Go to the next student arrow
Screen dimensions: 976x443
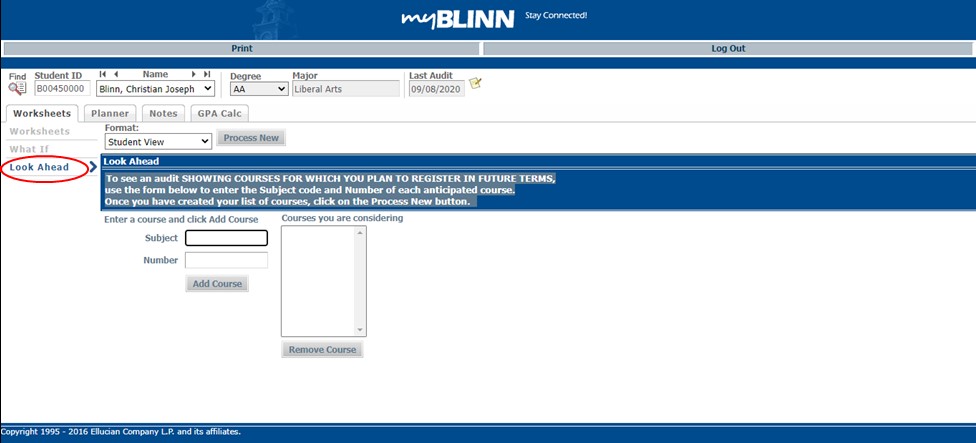pos(194,74)
